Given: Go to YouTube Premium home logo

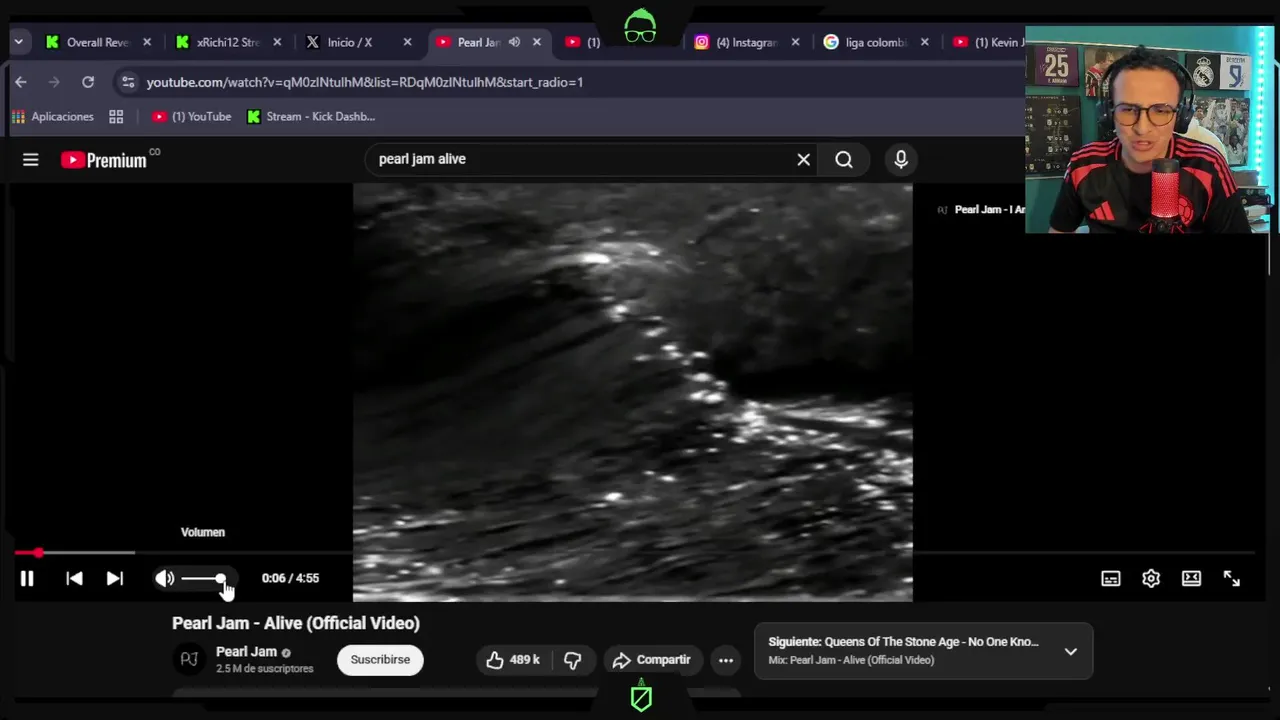Looking at the screenshot, I should tap(103, 159).
